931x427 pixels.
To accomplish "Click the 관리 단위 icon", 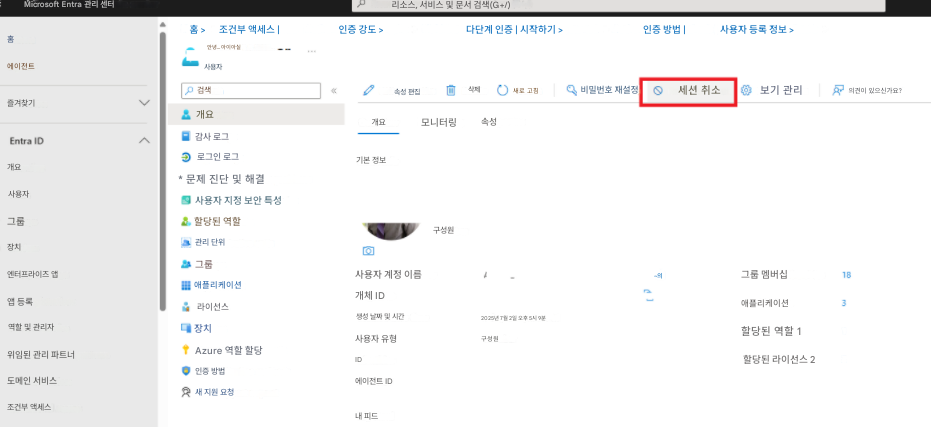I will 186,242.
